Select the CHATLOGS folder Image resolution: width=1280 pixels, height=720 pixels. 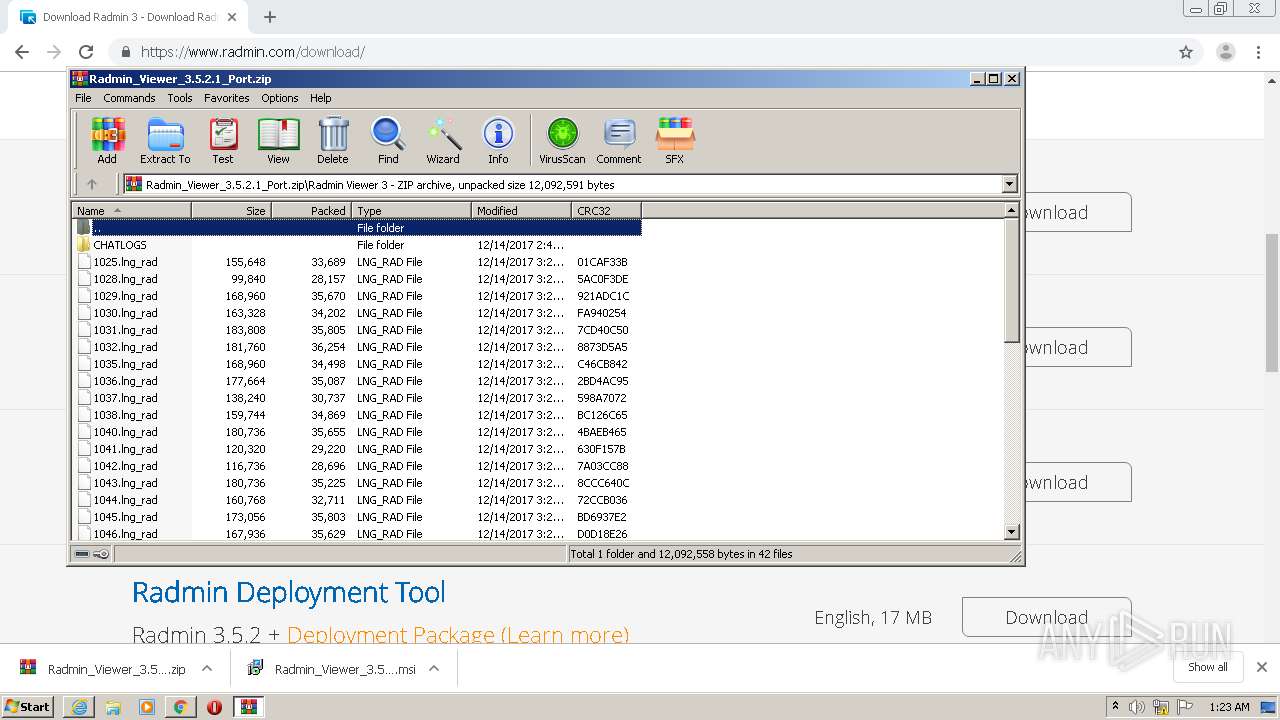click(356, 245)
